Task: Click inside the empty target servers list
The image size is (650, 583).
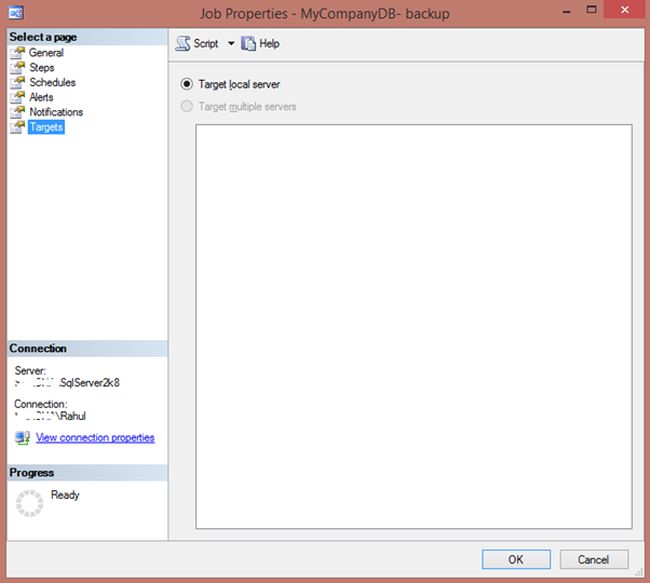Action: [414, 326]
